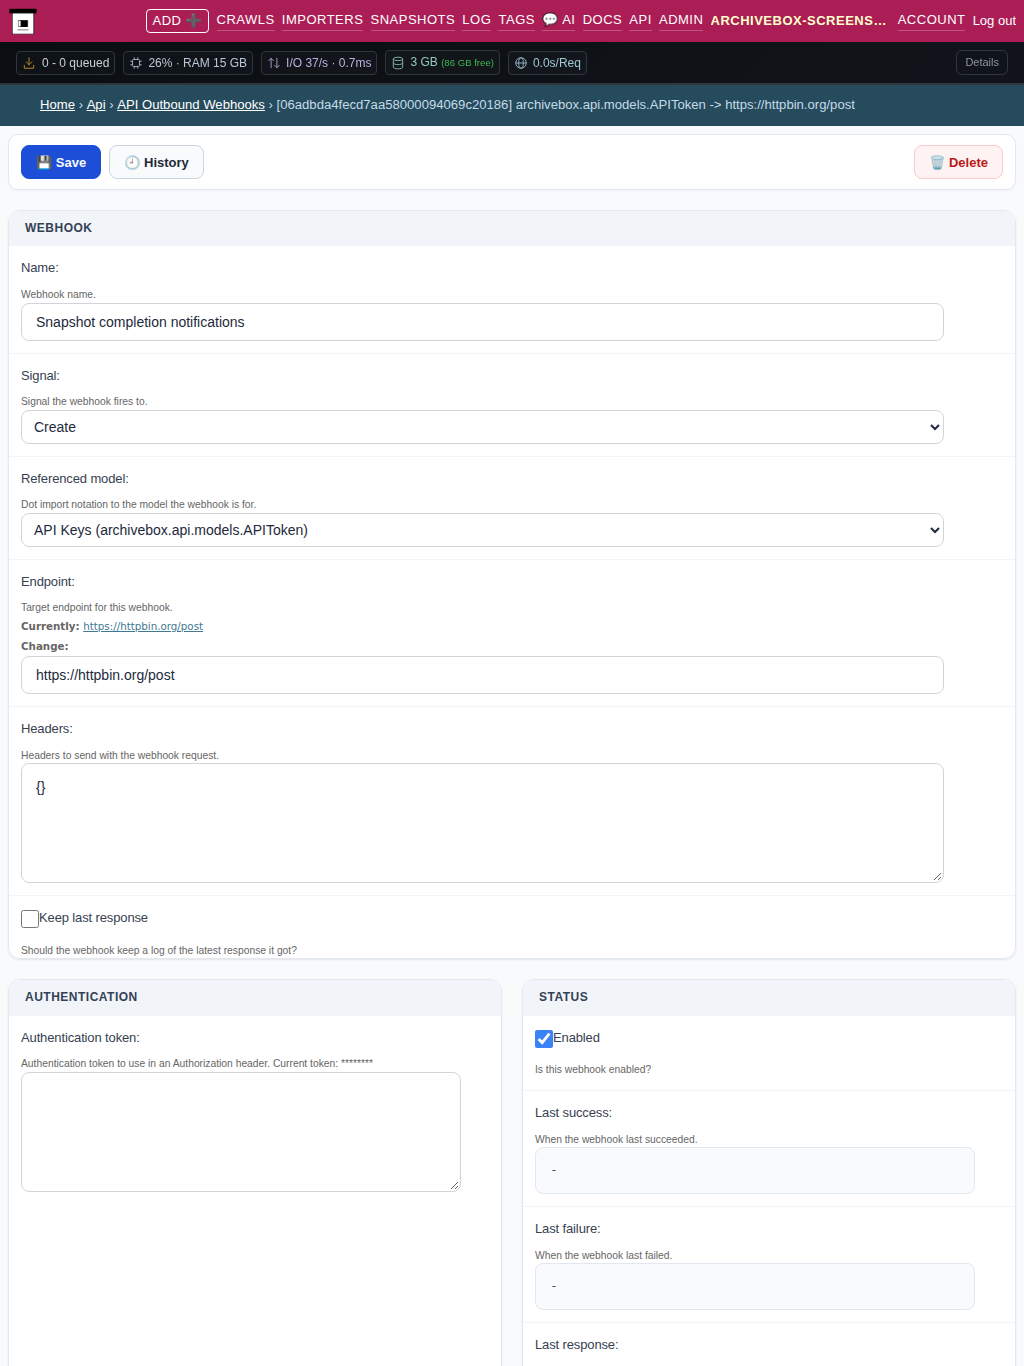
Task: Click the STATUS section header
Action: point(769,997)
